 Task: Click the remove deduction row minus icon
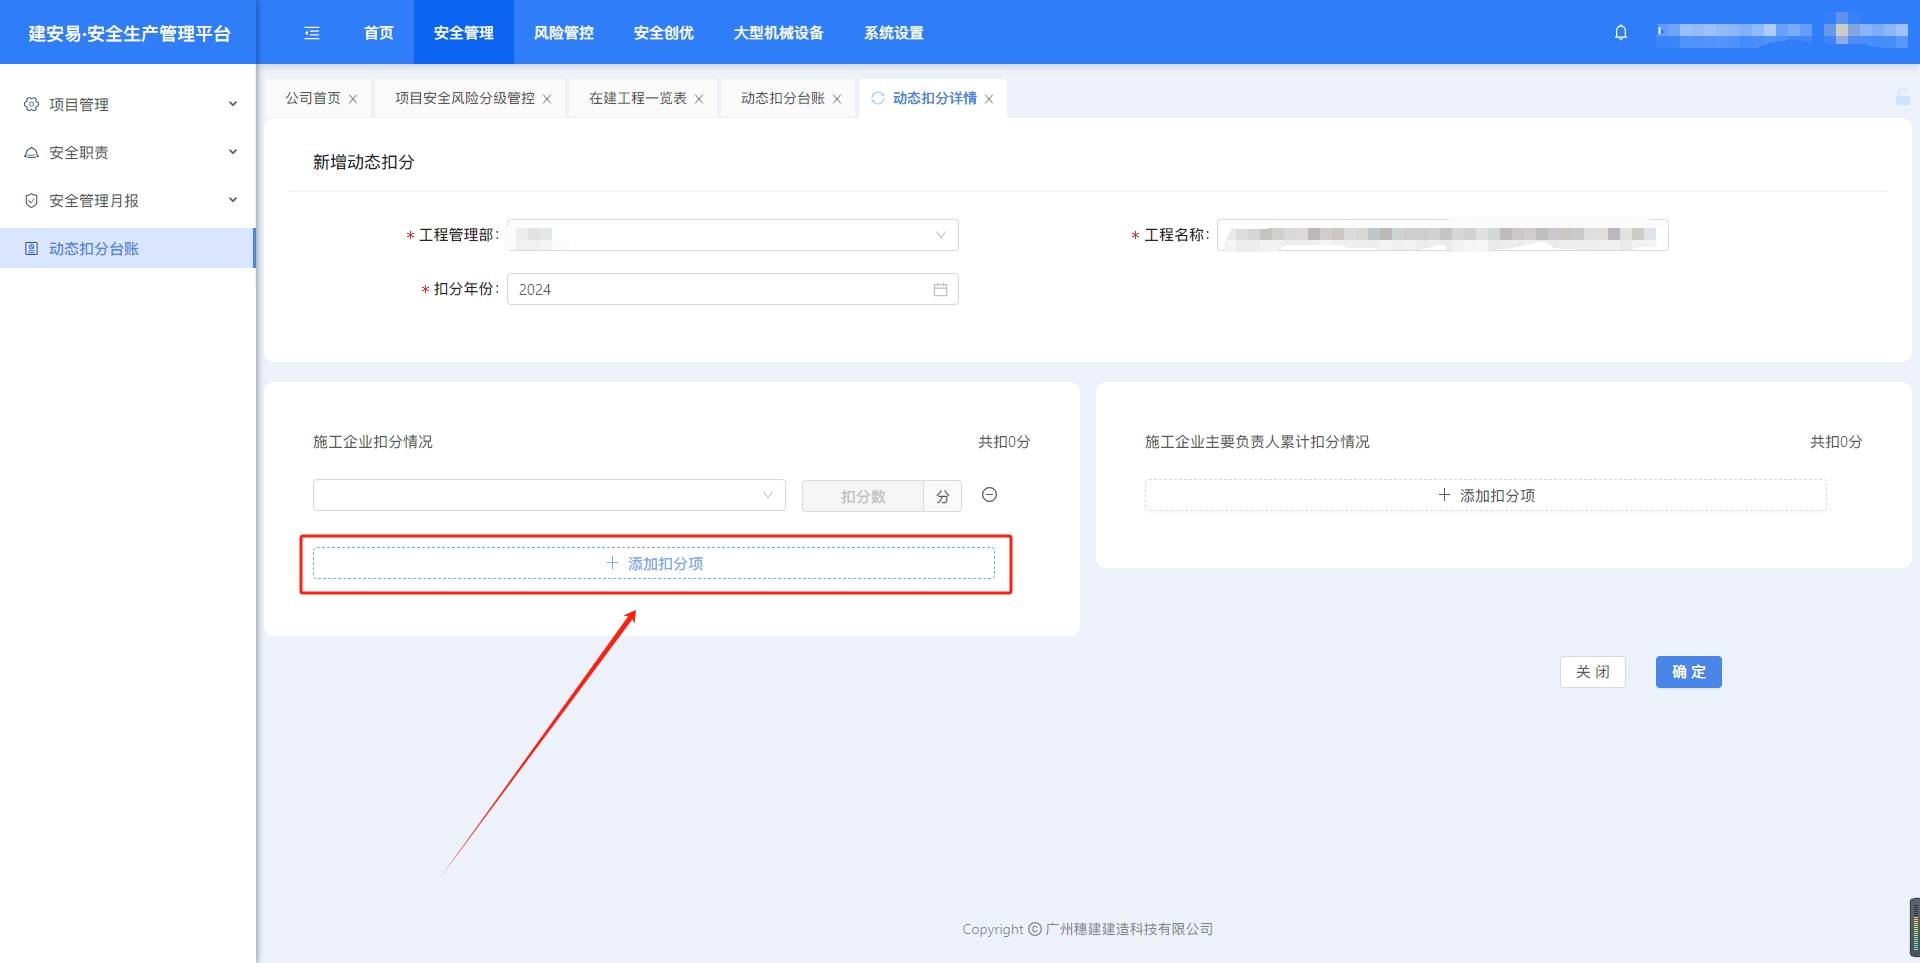[x=989, y=495]
